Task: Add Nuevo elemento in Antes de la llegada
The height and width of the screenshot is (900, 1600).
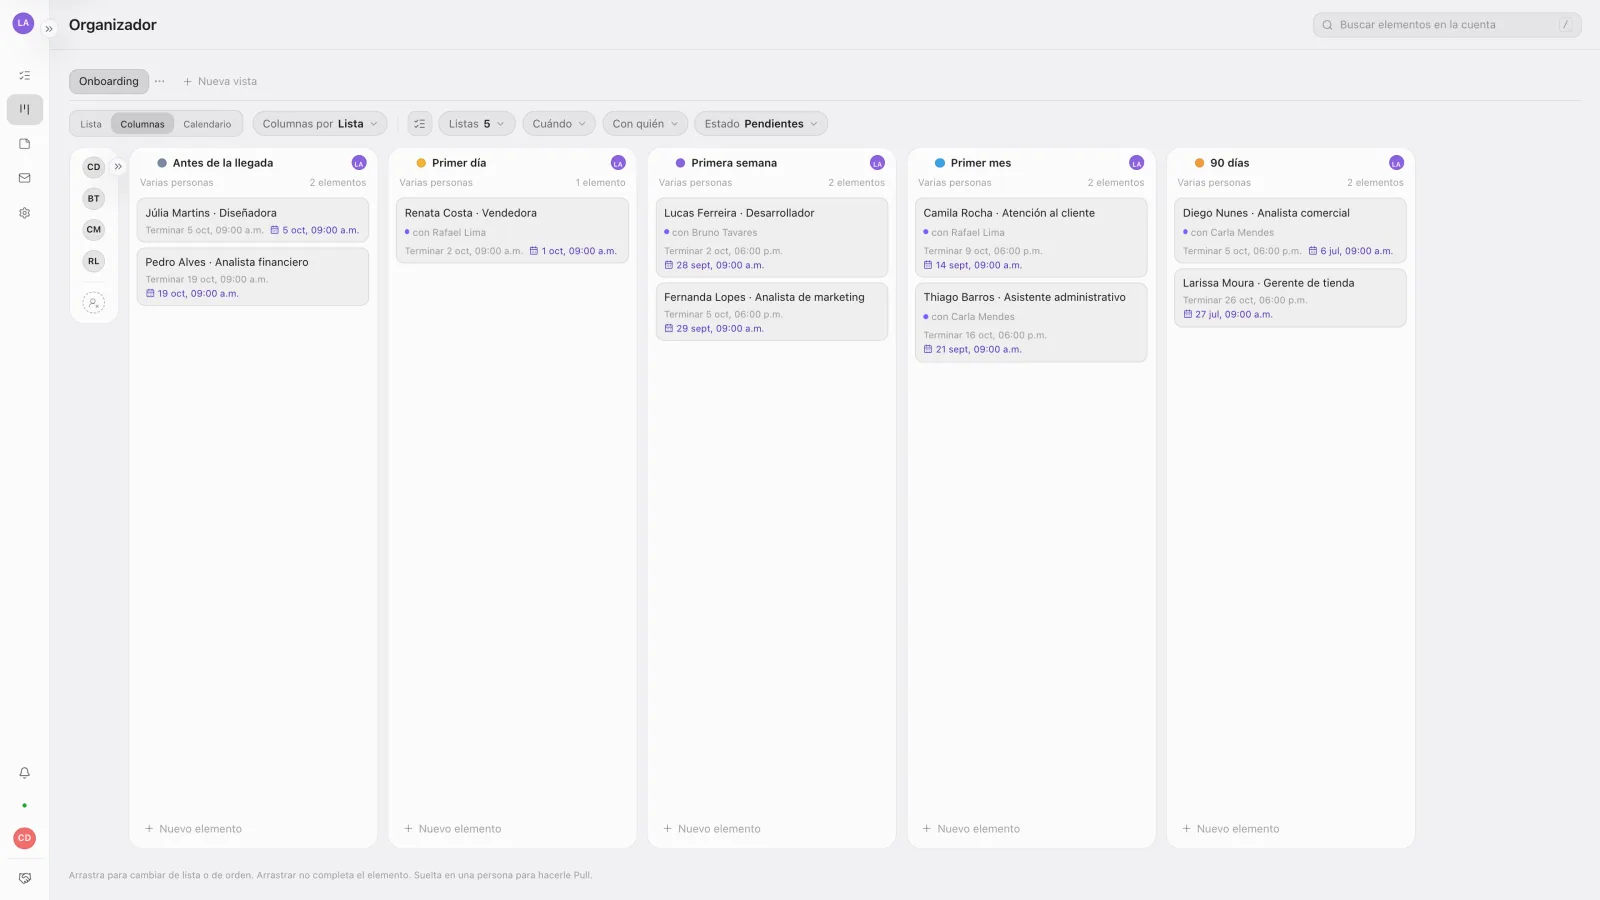Action: pyautogui.click(x=193, y=829)
